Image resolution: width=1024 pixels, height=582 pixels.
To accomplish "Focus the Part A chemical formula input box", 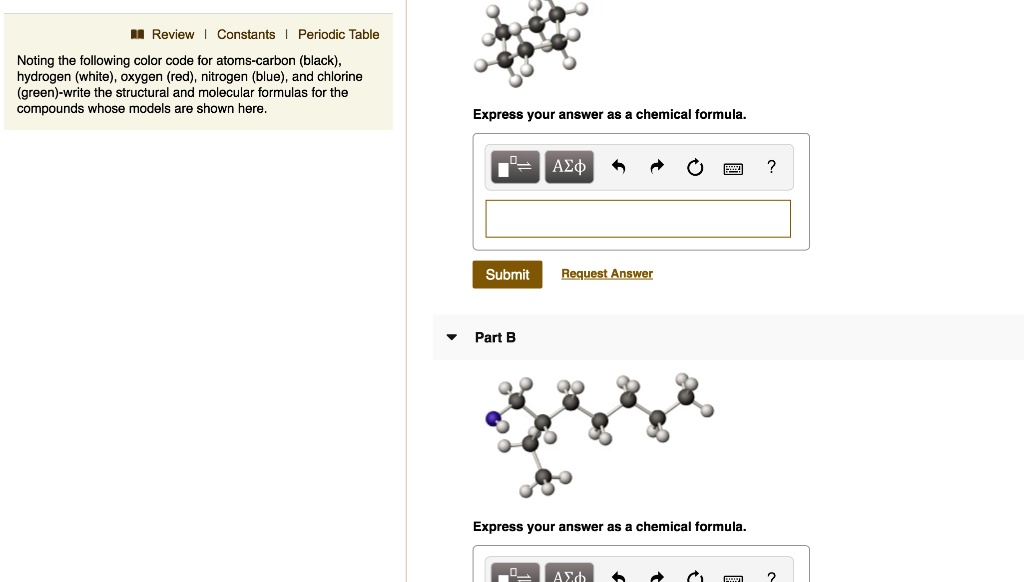I will [638, 219].
